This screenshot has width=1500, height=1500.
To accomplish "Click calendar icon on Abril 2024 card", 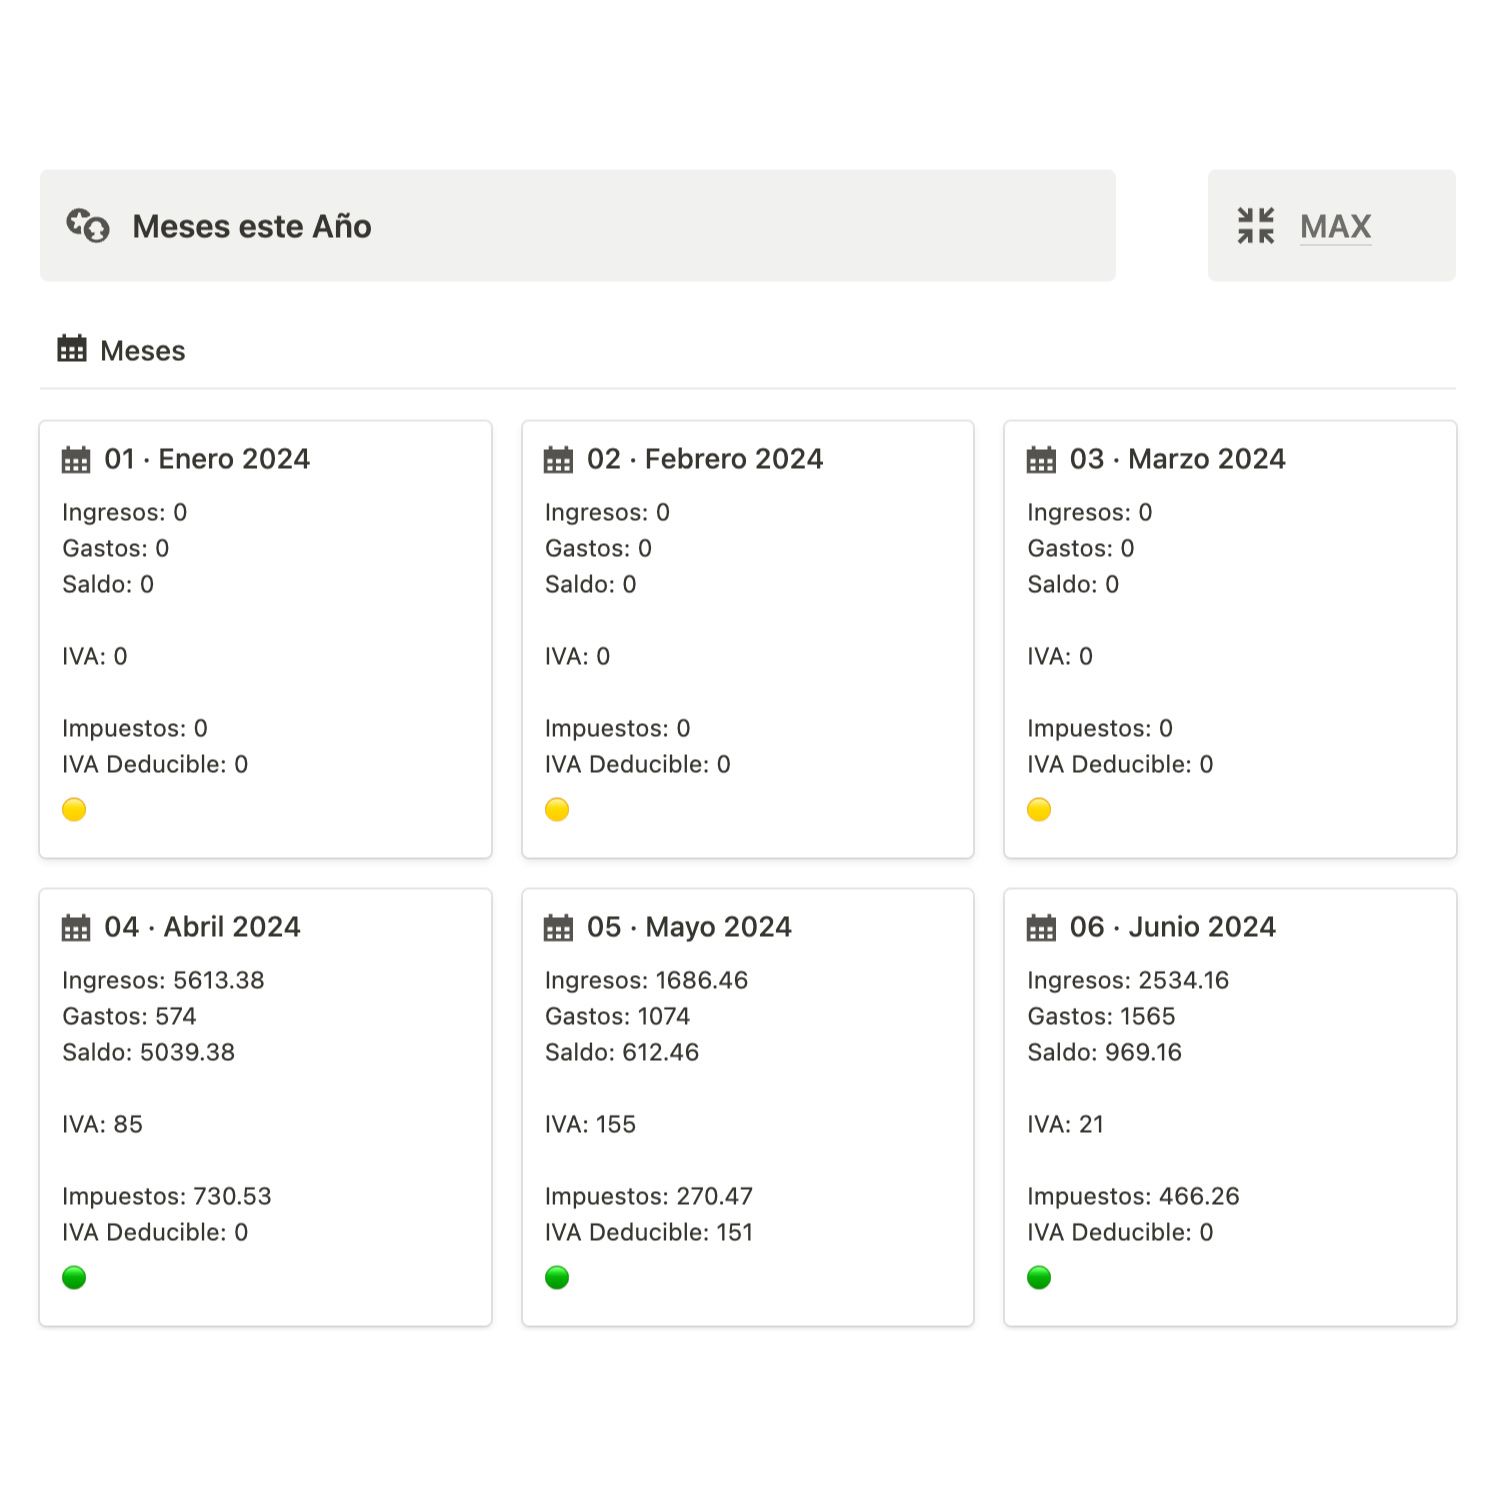I will pyautogui.click(x=76, y=927).
